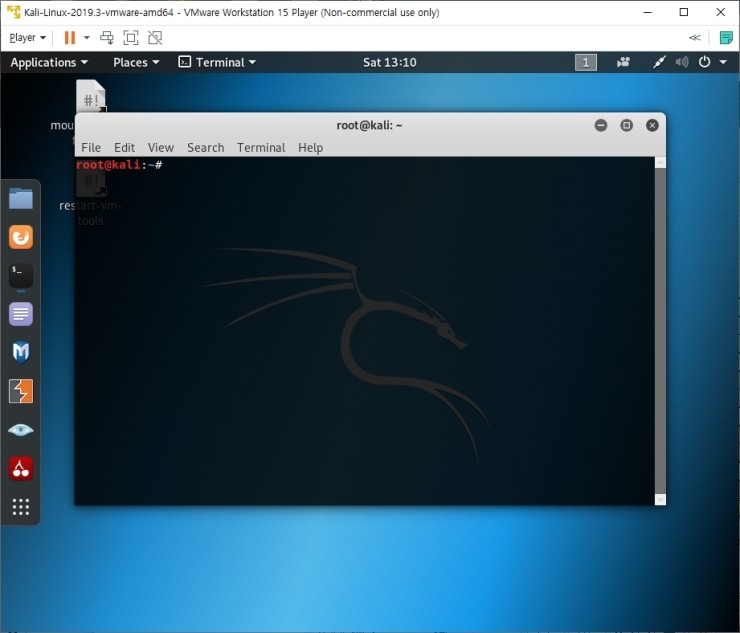The width and height of the screenshot is (740, 633).
Task: Show all applications grid
Action: pyautogui.click(x=21, y=506)
